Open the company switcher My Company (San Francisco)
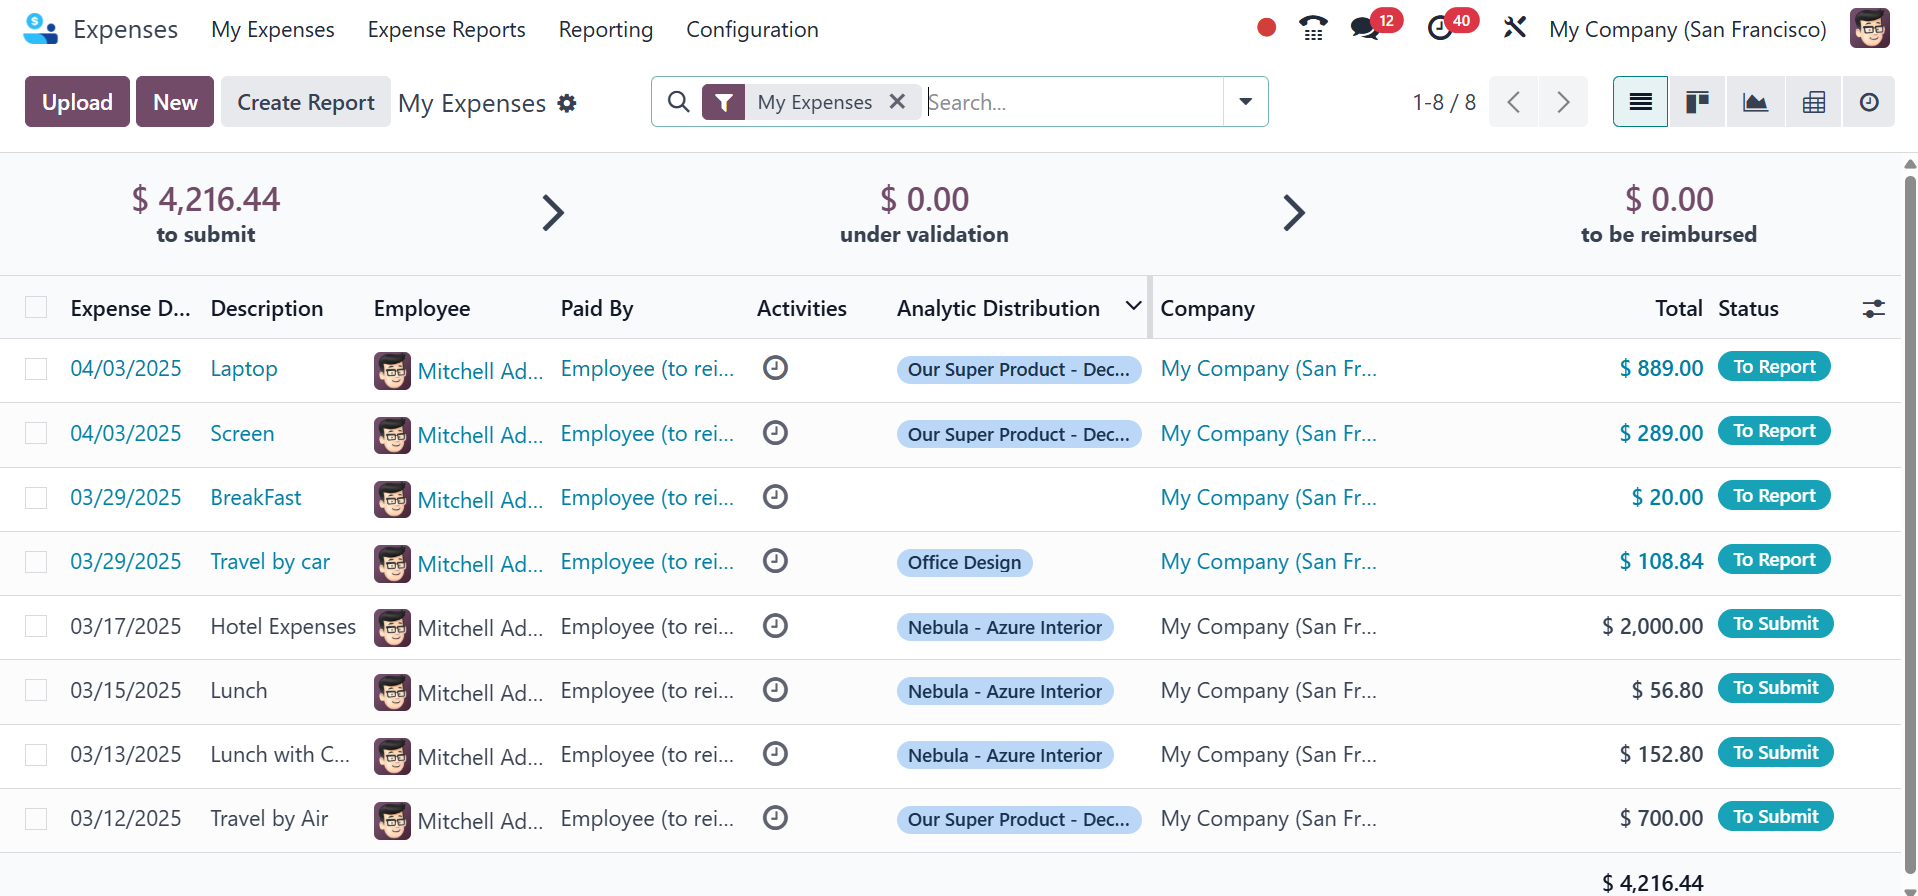 click(x=1687, y=30)
